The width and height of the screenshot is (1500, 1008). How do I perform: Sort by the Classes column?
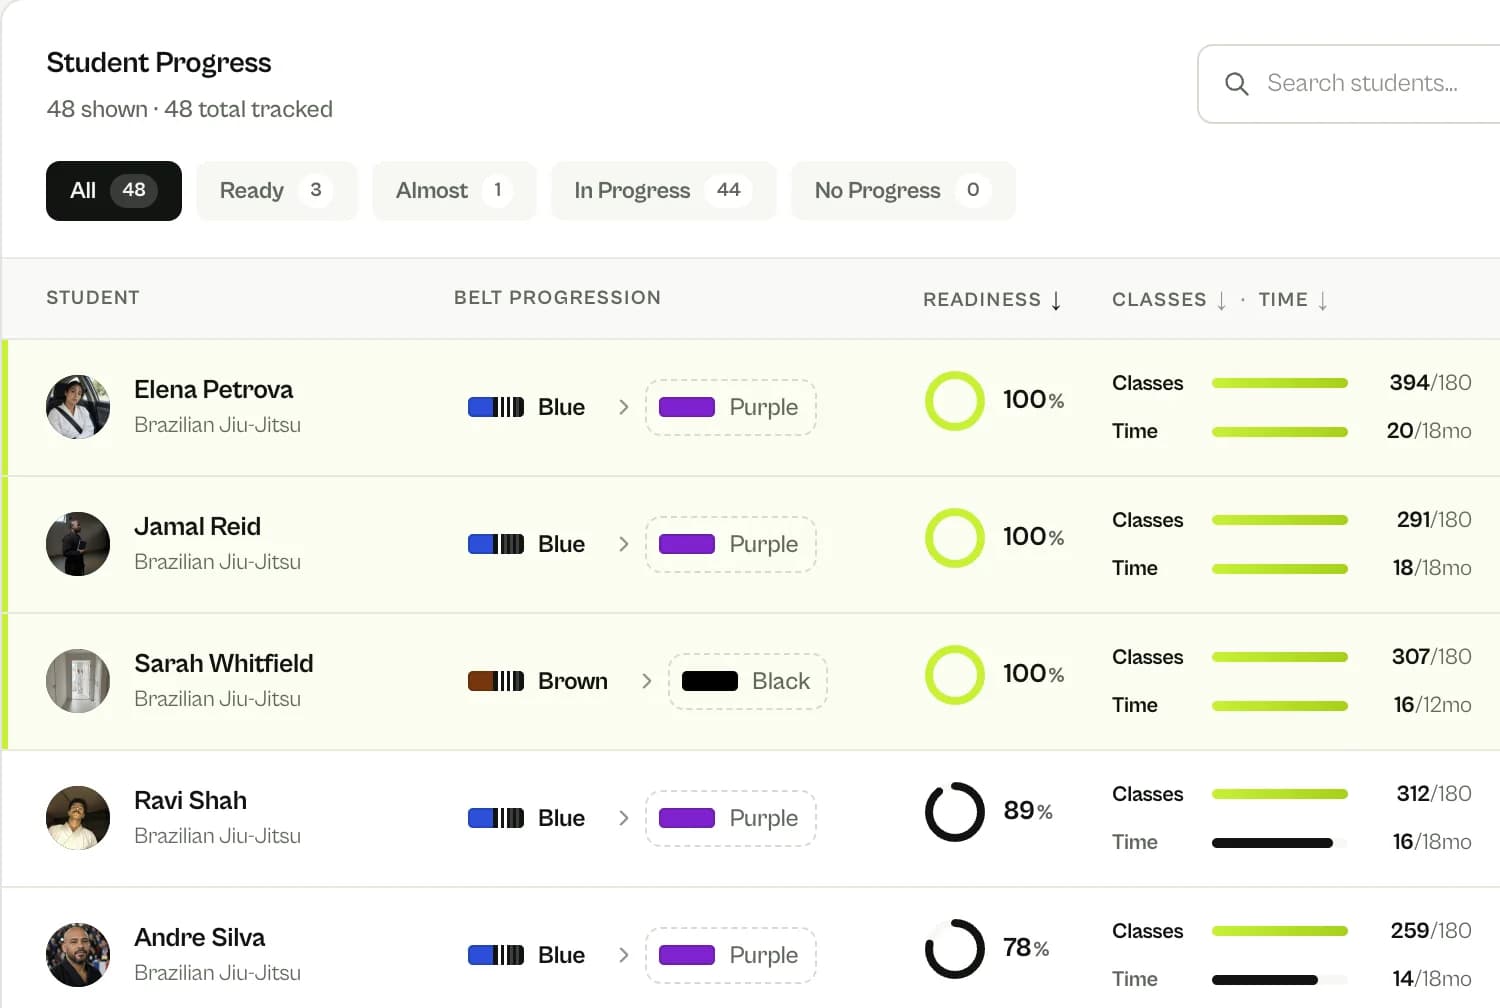click(1169, 300)
